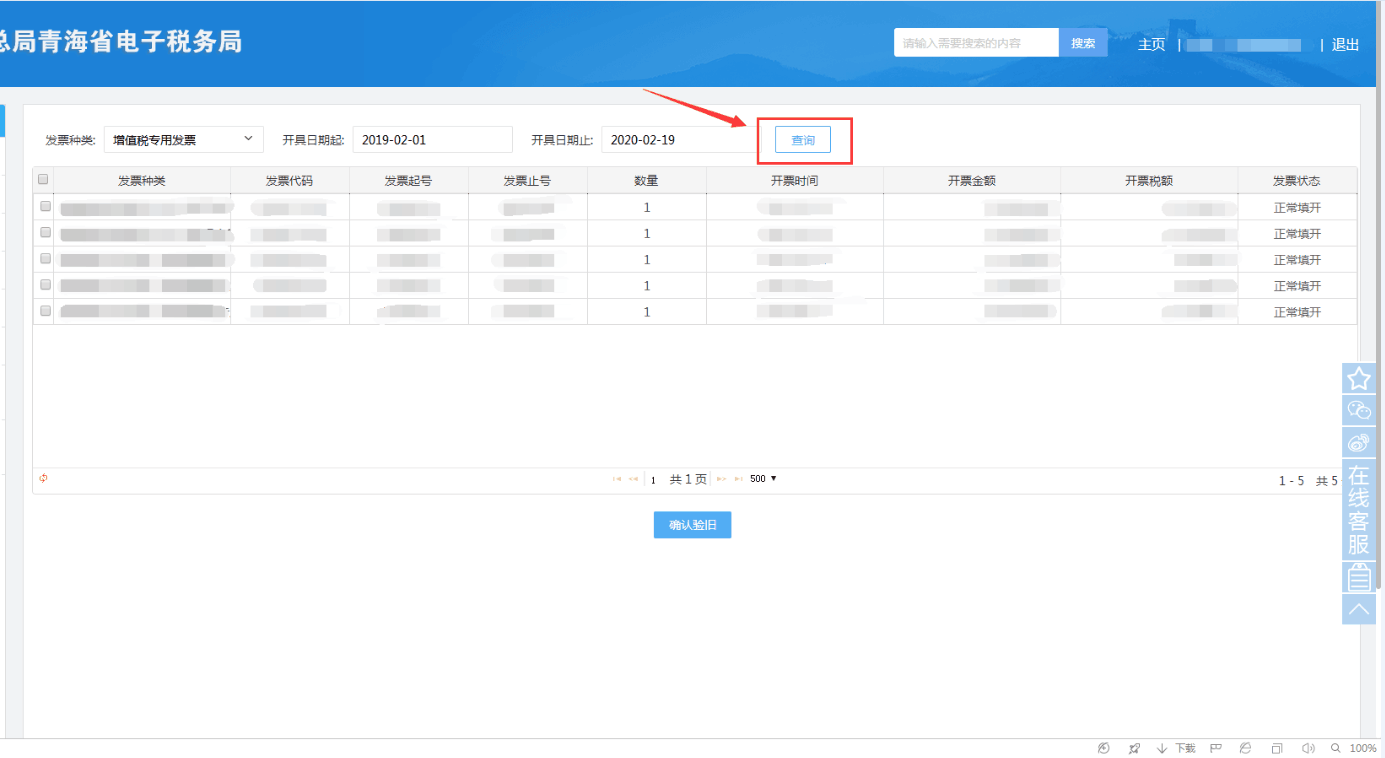The height and width of the screenshot is (758, 1385).
Task: Click the page number input box
Action: (655, 480)
